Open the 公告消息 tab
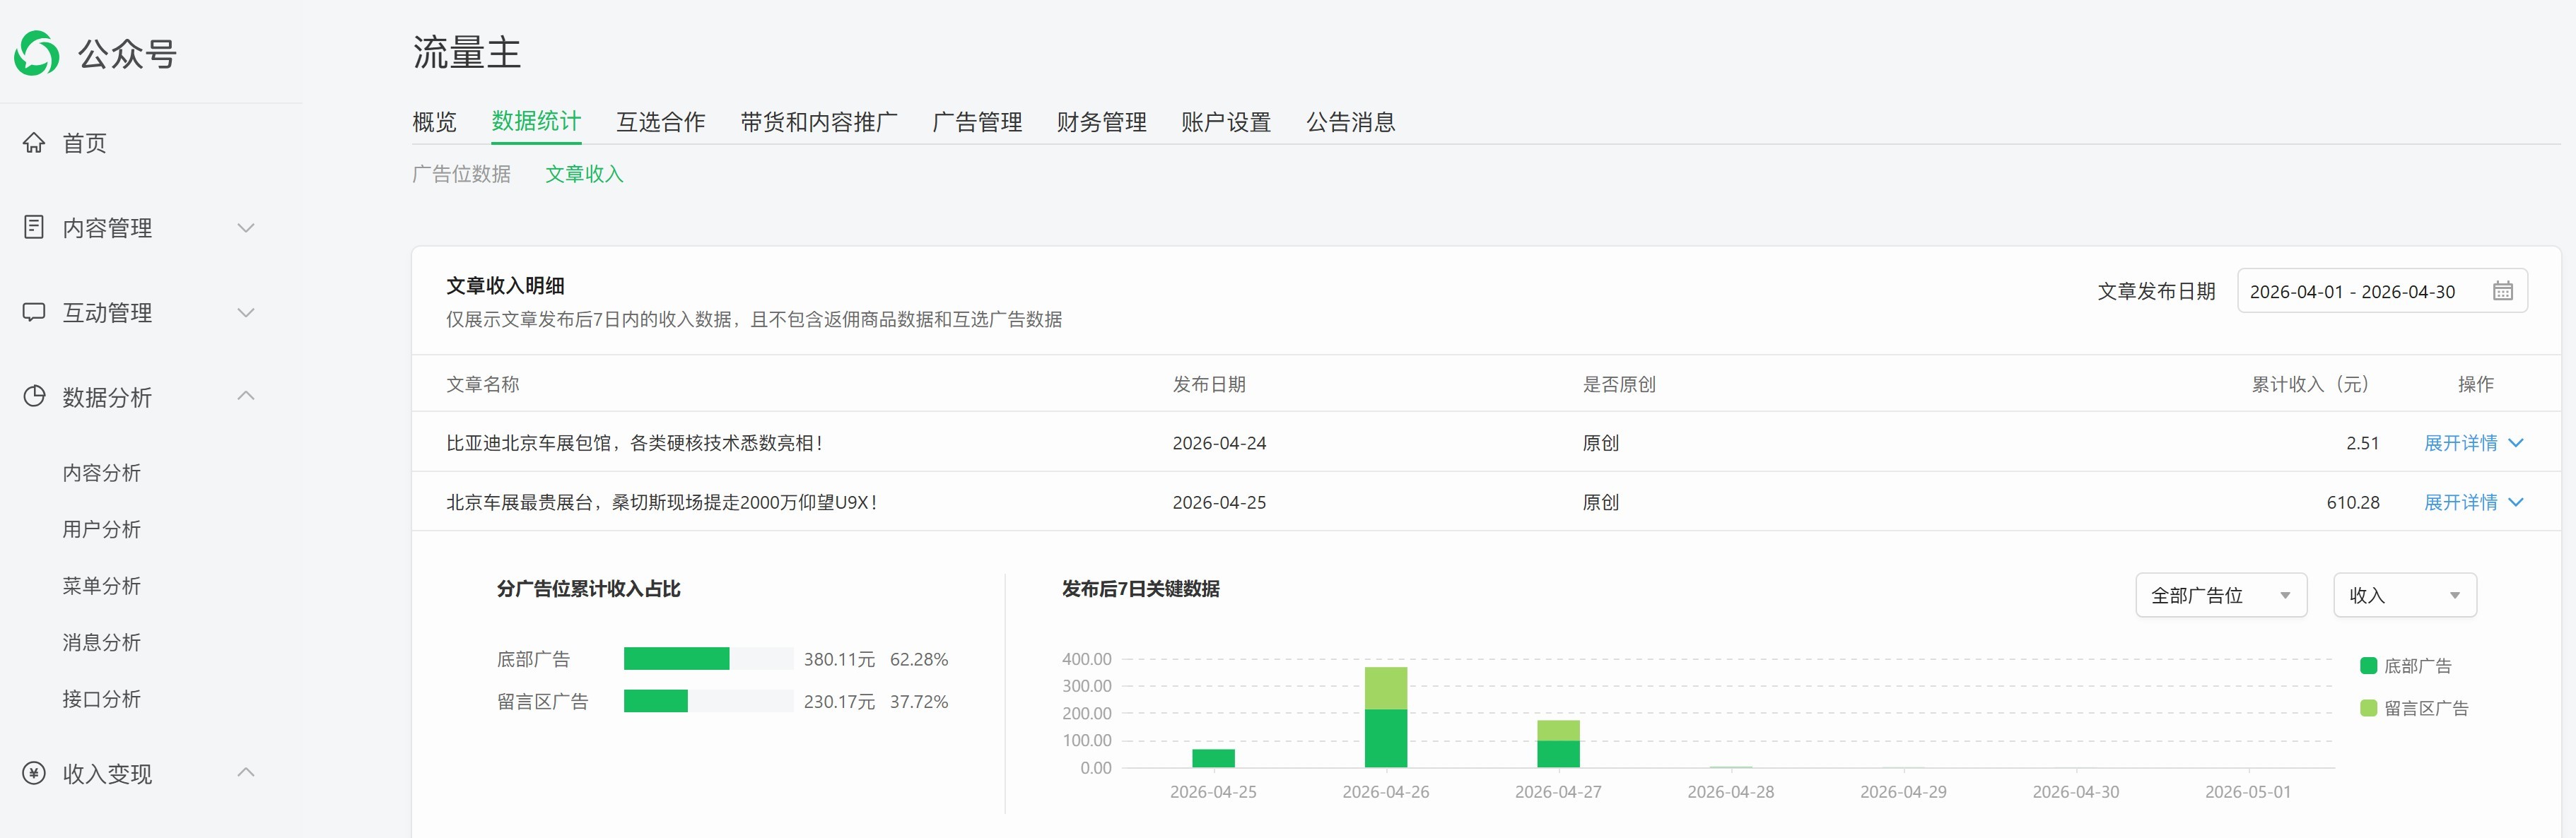Screen dimensions: 2576x838 point(1350,122)
